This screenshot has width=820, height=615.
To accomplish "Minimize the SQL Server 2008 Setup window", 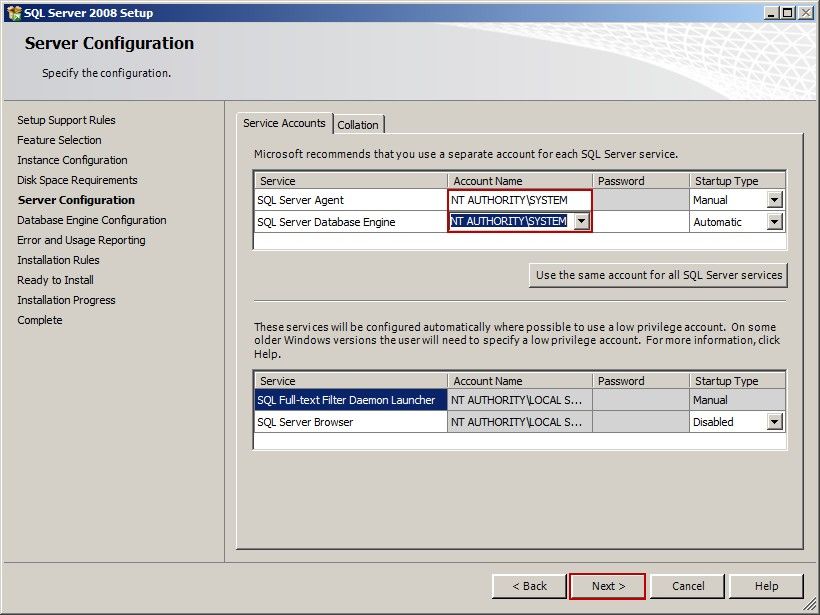I will (770, 13).
